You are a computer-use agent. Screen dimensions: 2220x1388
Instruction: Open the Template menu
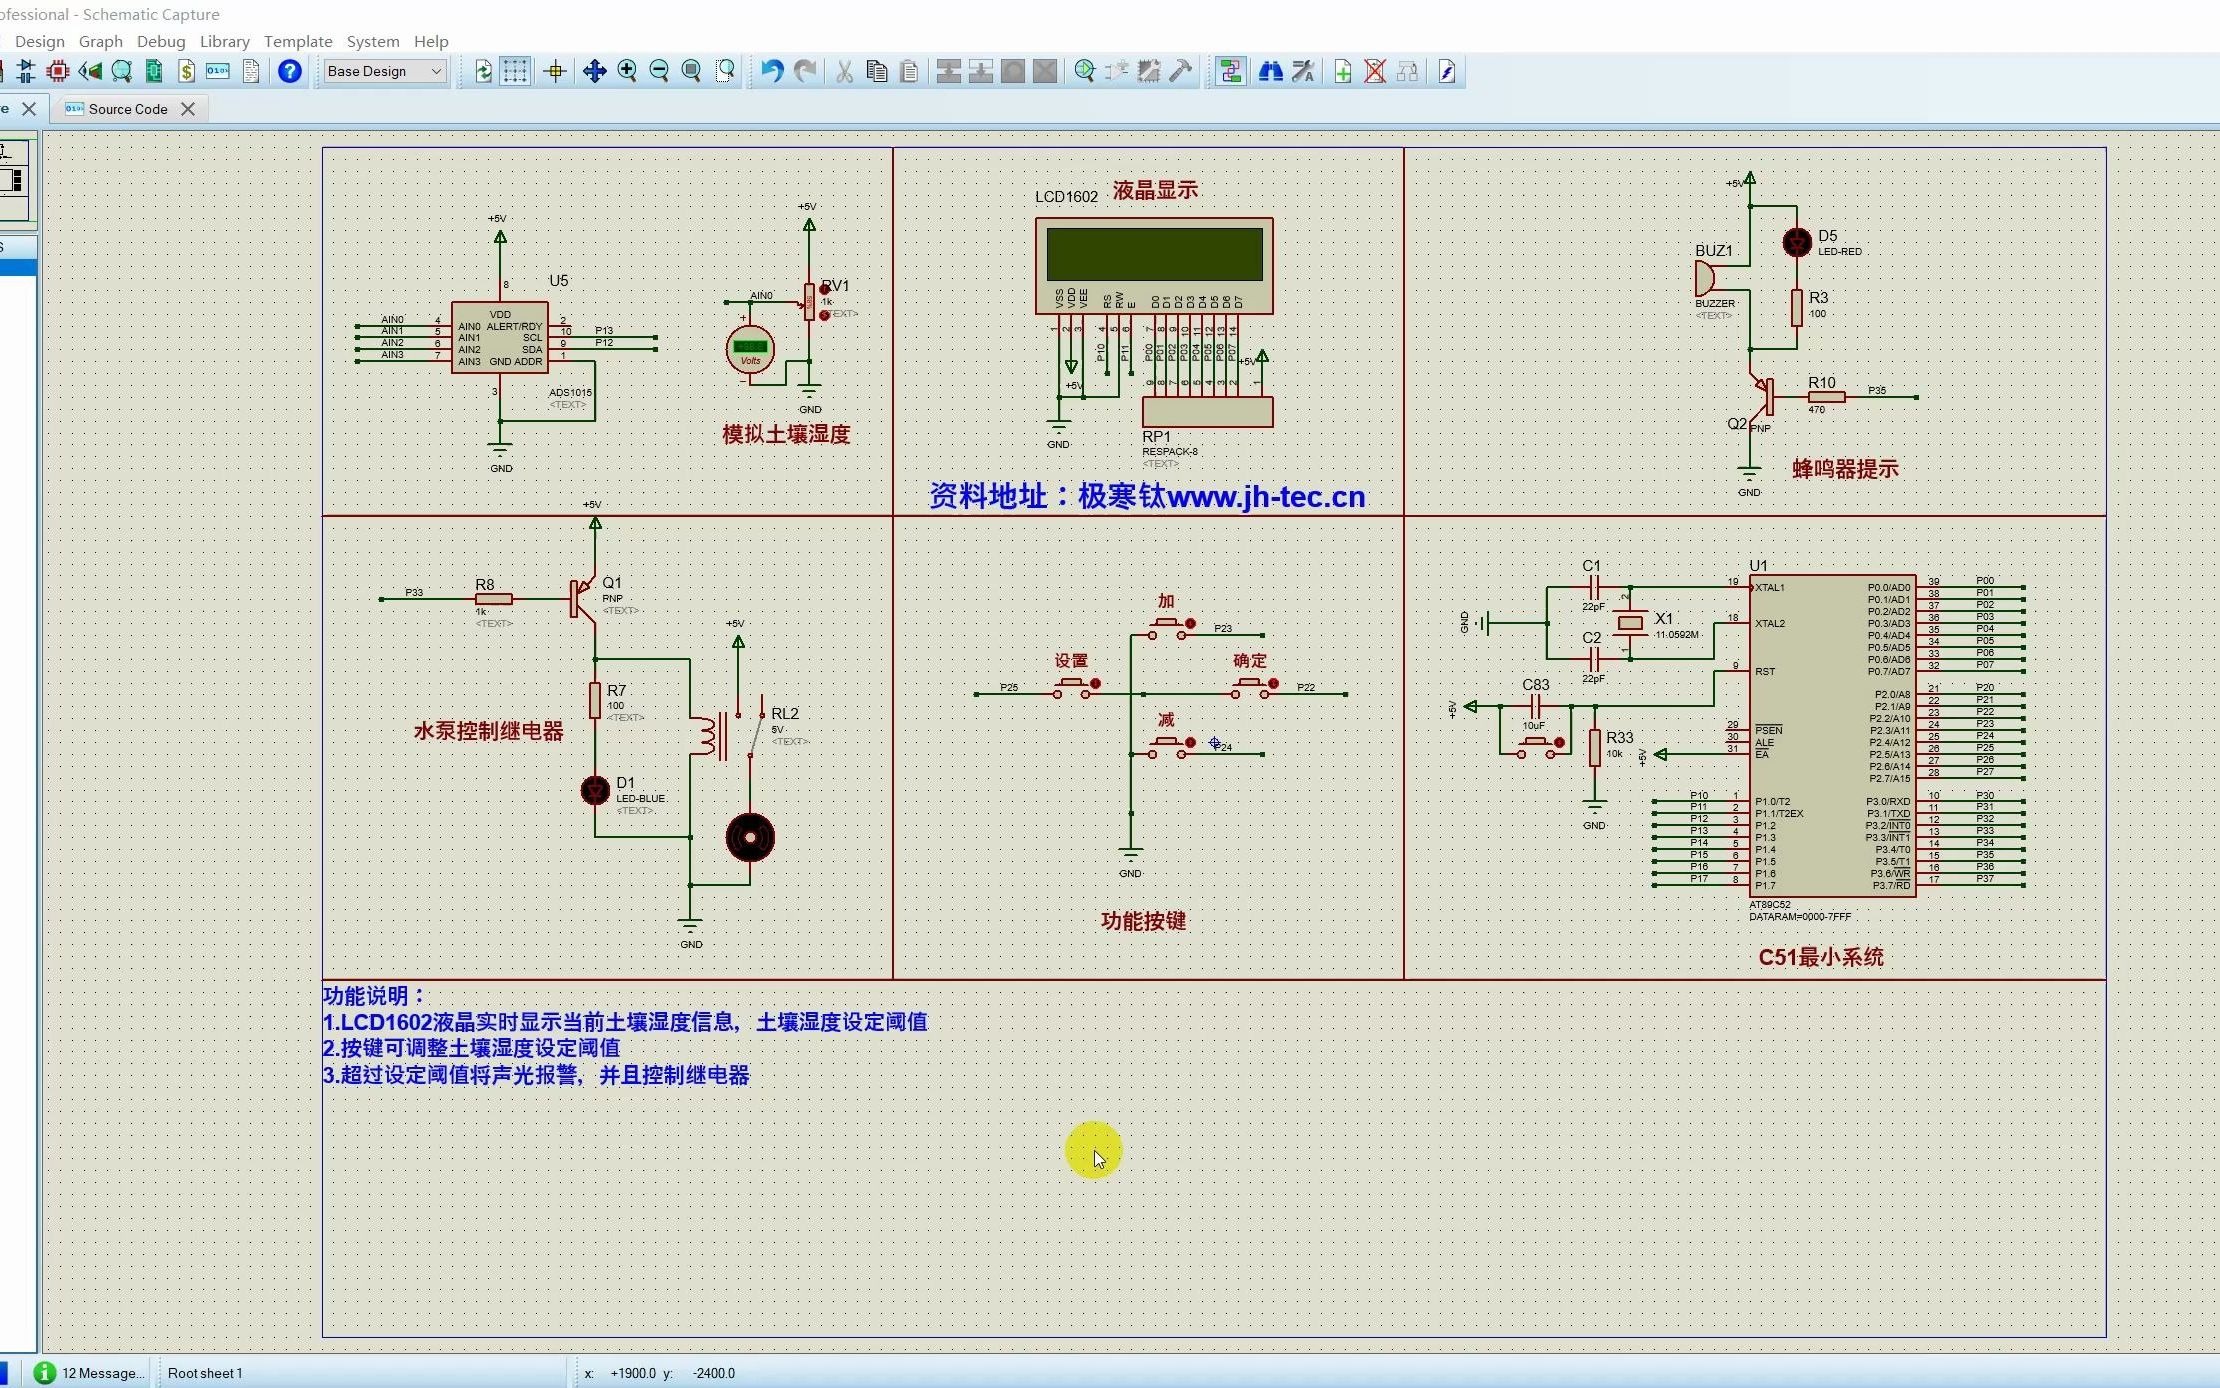(x=298, y=41)
